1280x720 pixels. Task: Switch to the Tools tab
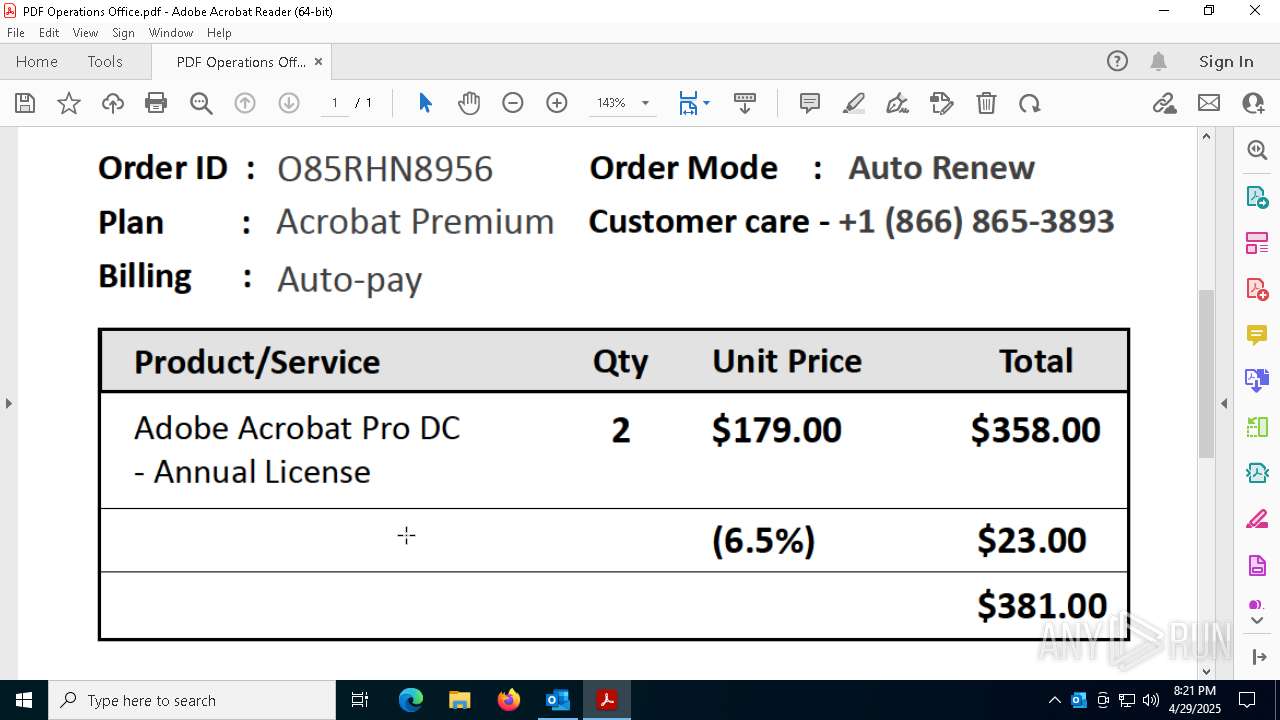105,61
